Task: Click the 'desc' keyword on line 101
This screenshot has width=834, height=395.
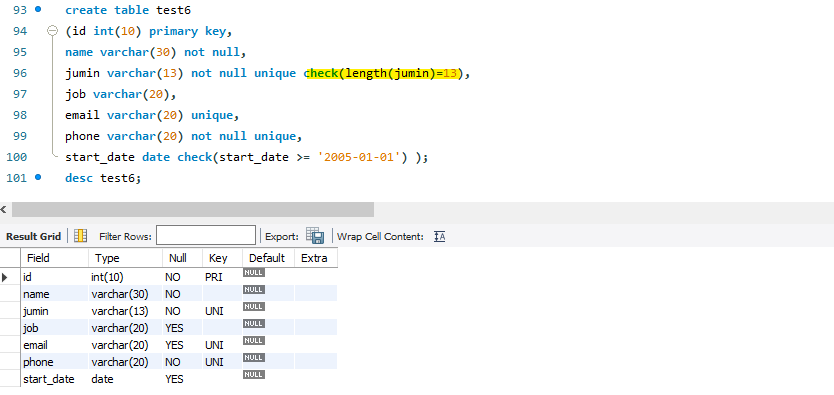Action: (x=79, y=178)
